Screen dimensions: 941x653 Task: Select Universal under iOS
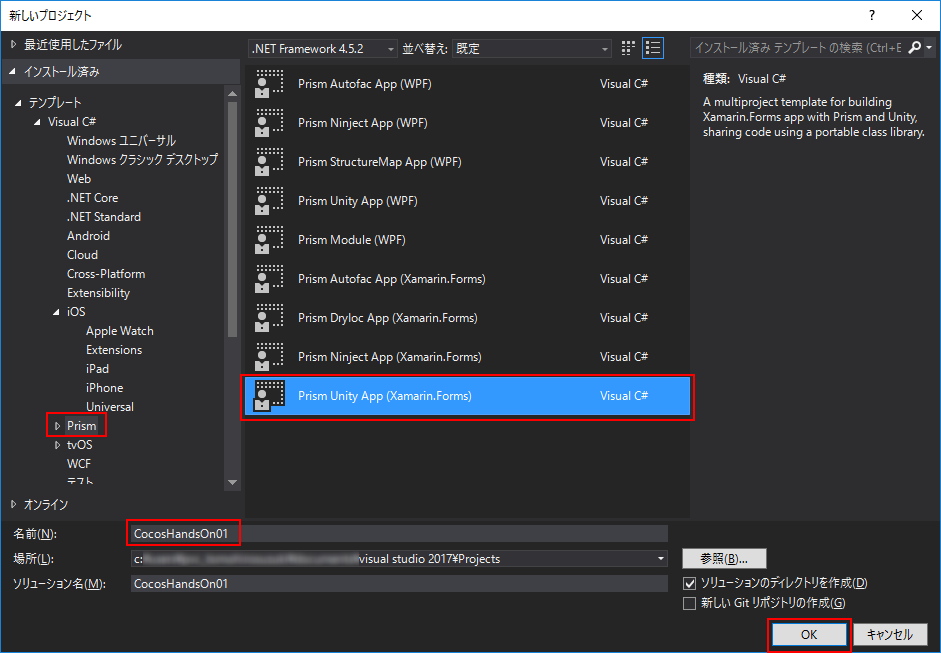click(x=110, y=407)
